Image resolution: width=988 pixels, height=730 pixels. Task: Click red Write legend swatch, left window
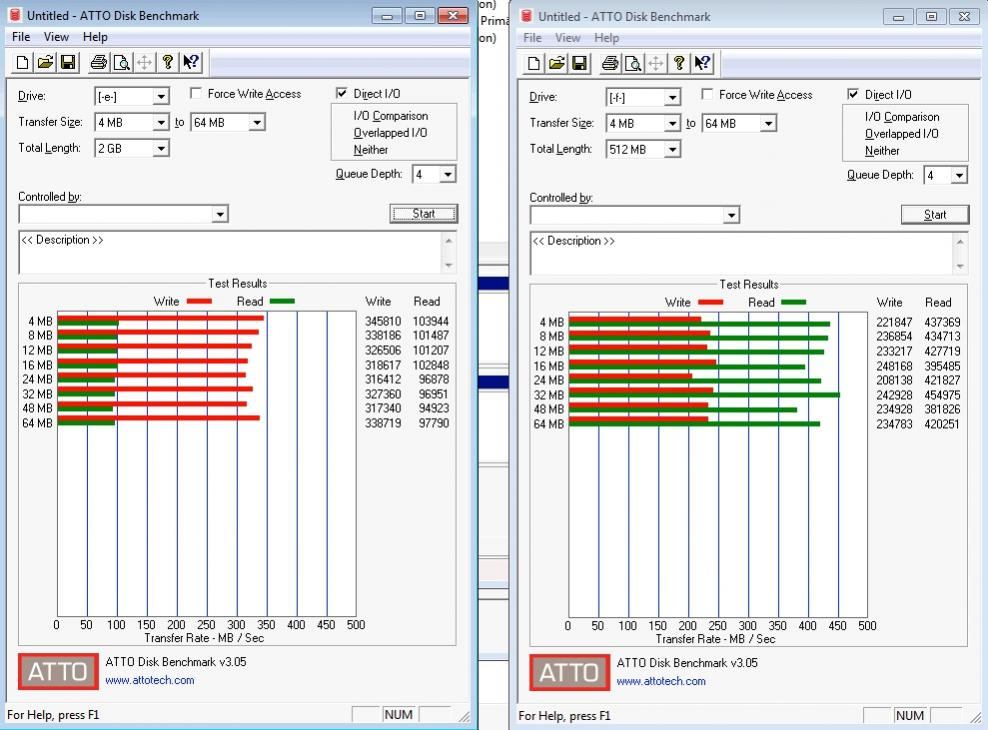199,301
